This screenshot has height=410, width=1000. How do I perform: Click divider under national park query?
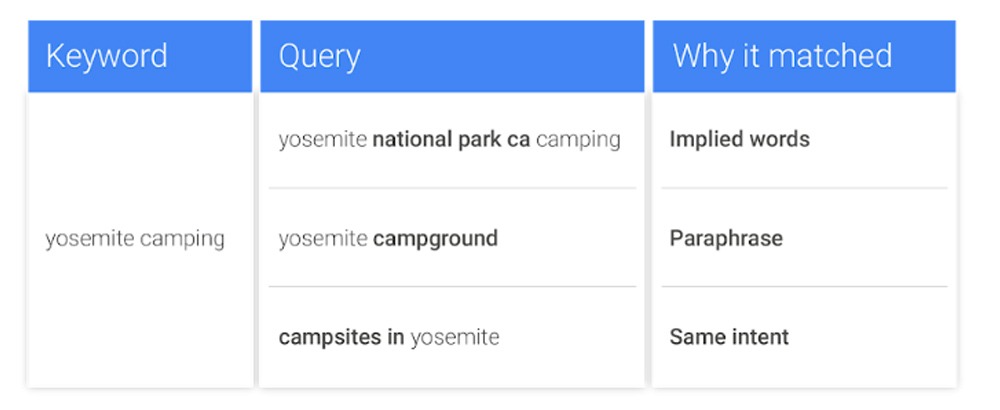[452, 188]
